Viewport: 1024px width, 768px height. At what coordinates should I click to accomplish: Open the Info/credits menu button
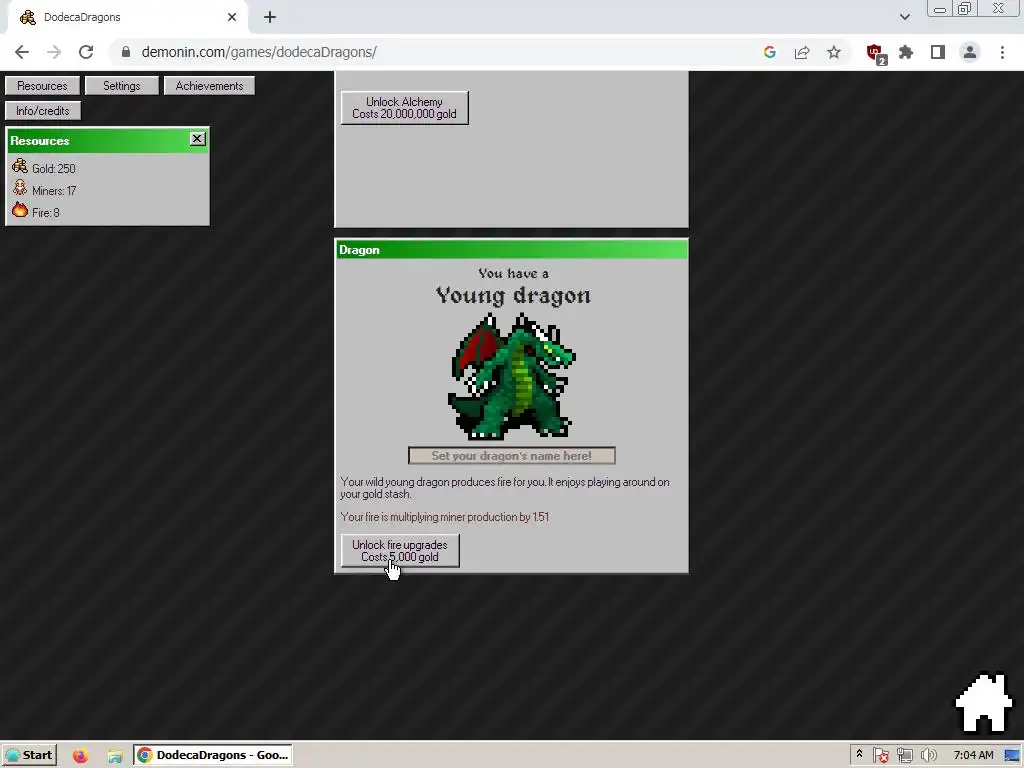42,110
